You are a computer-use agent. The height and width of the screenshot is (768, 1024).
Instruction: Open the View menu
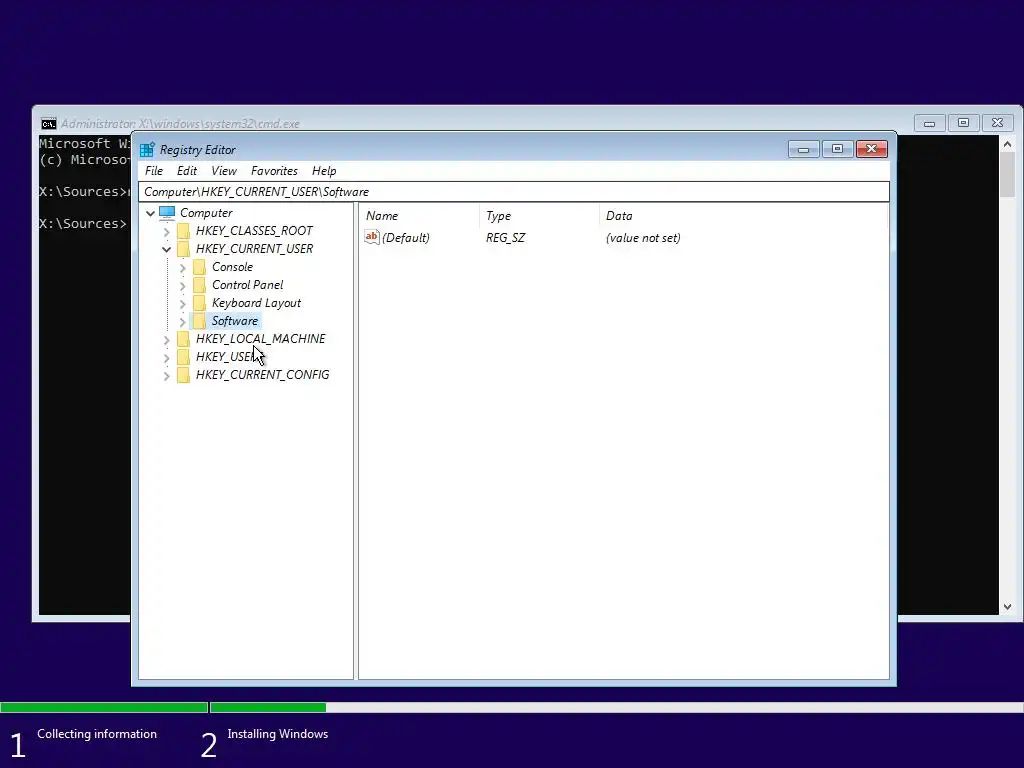[224, 170]
